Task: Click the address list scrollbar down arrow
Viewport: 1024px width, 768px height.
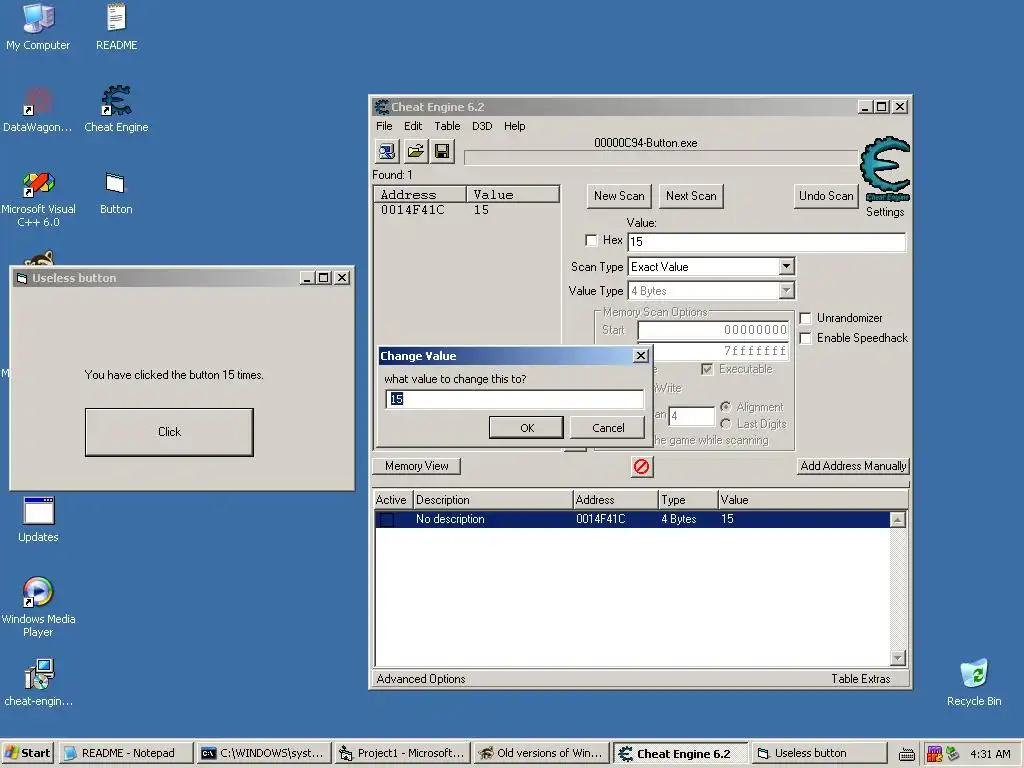Action: (898, 658)
